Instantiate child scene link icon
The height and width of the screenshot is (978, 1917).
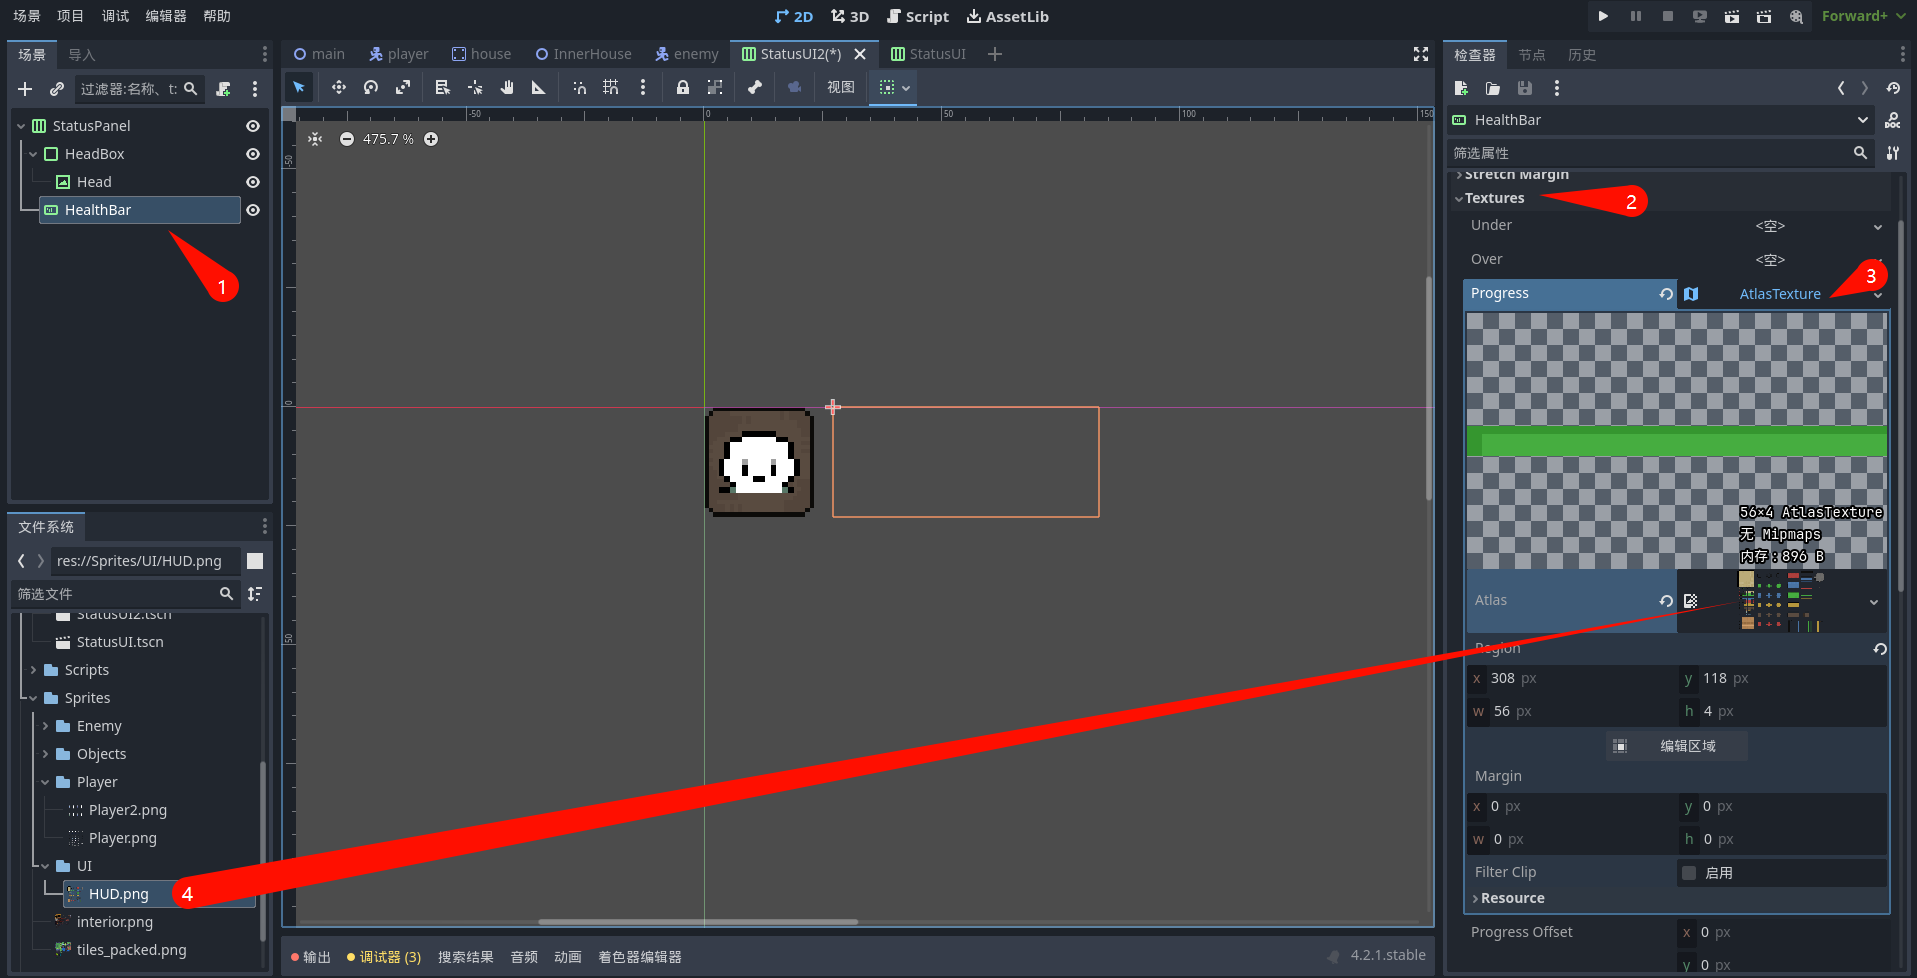57,89
